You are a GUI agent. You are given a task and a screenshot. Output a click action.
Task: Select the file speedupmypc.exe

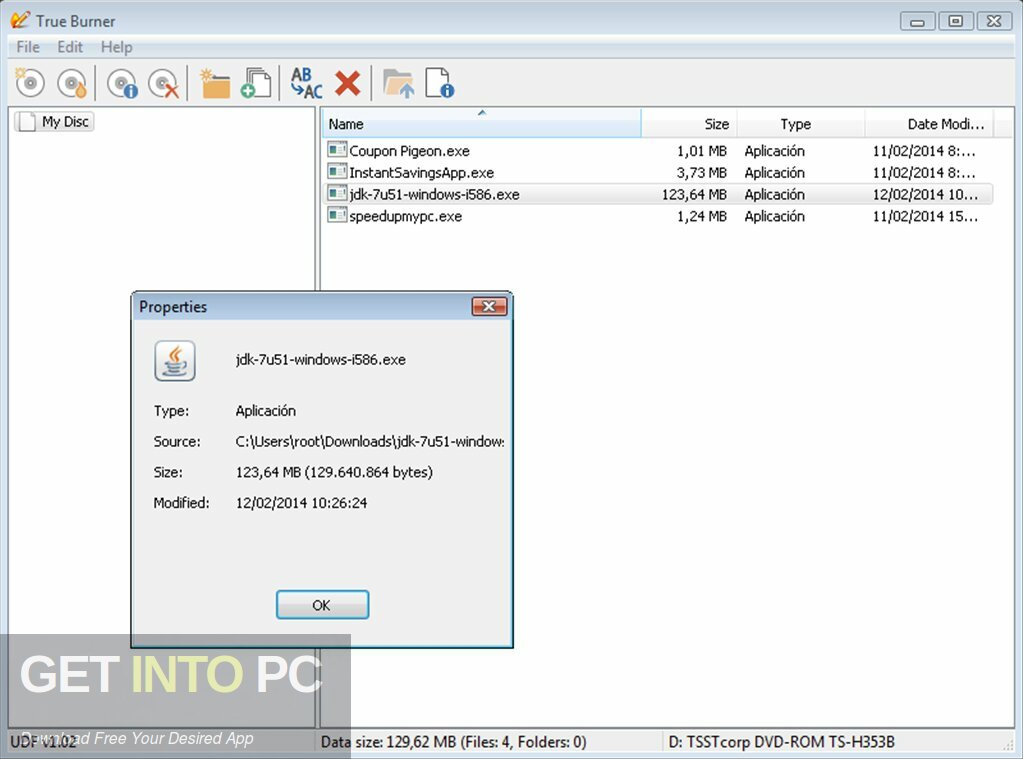(x=405, y=216)
